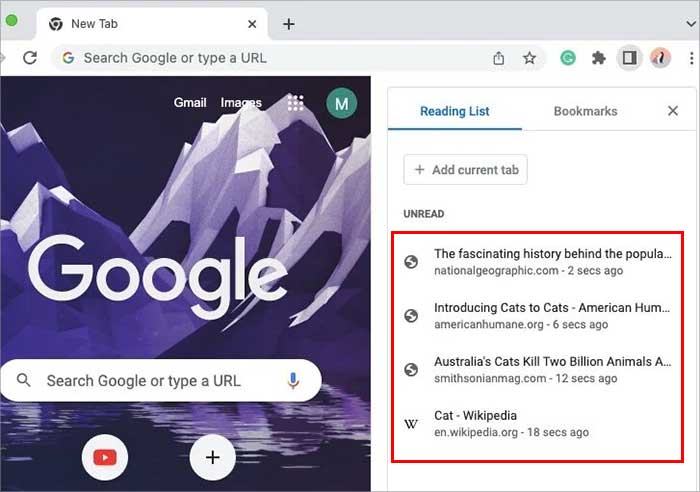Click the globe icon beside nationalgeographic.com
Viewport: 700px width, 492px height.
(x=411, y=262)
